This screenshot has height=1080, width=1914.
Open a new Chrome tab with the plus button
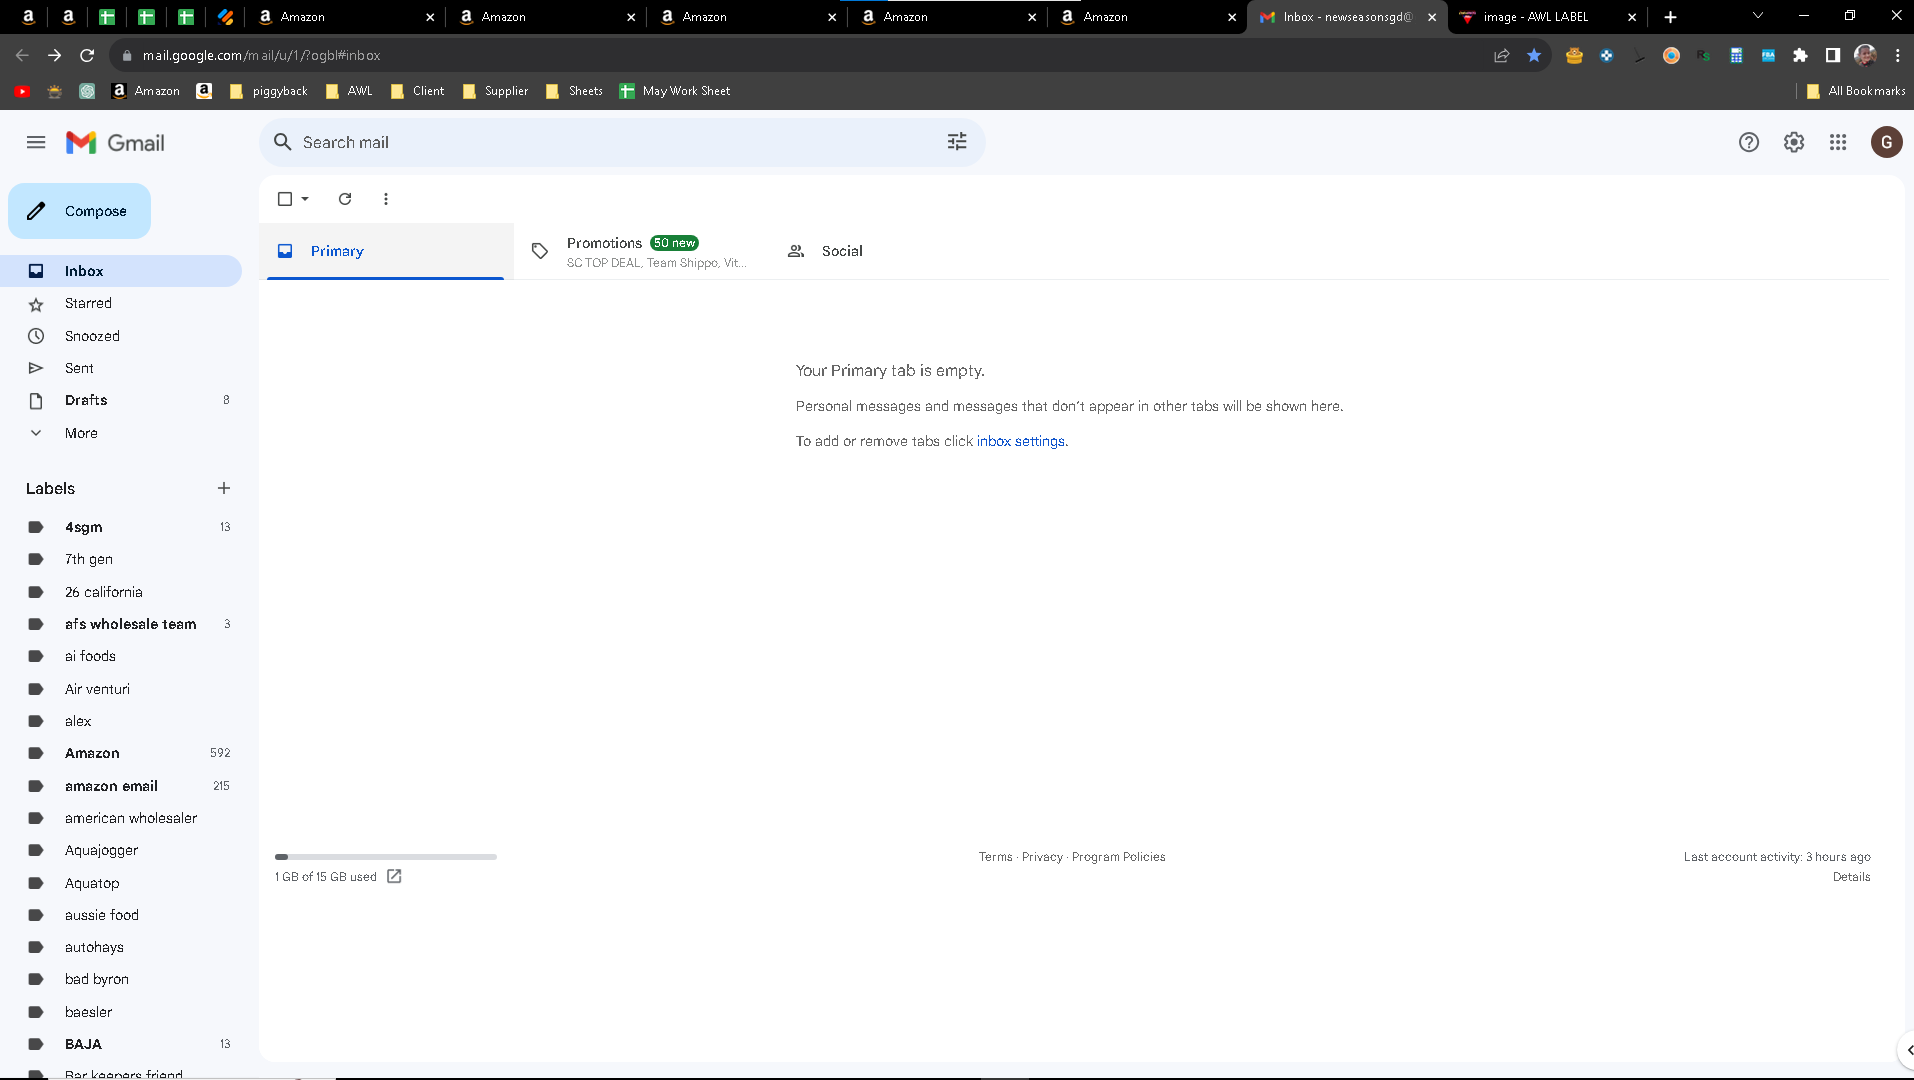[1670, 17]
